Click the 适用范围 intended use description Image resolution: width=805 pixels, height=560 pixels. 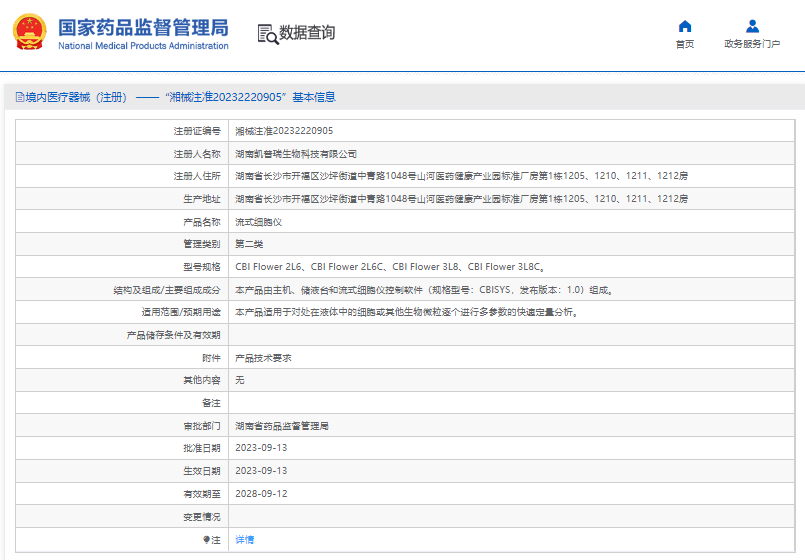(407, 312)
